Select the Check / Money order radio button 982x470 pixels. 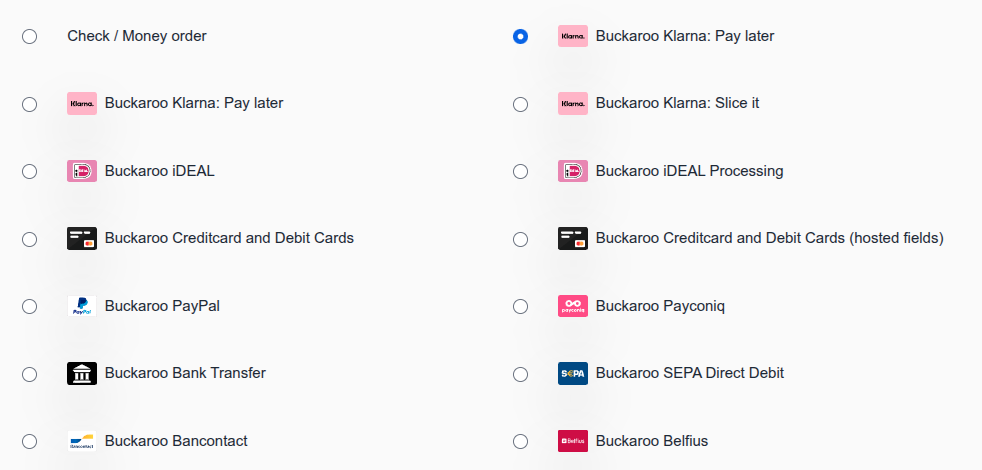pyautogui.click(x=29, y=37)
